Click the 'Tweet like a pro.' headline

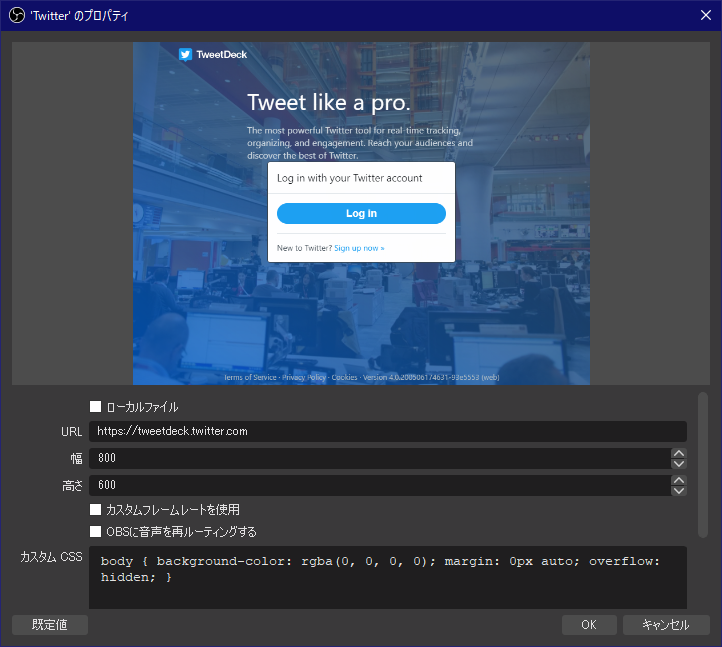pos(328,102)
